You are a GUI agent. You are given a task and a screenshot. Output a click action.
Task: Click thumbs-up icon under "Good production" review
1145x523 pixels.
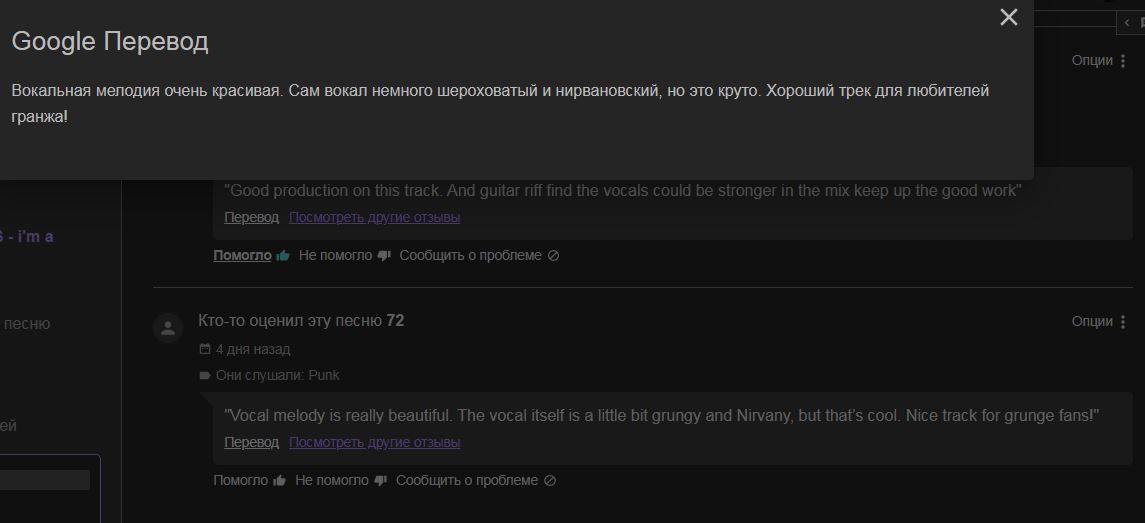click(x=283, y=256)
